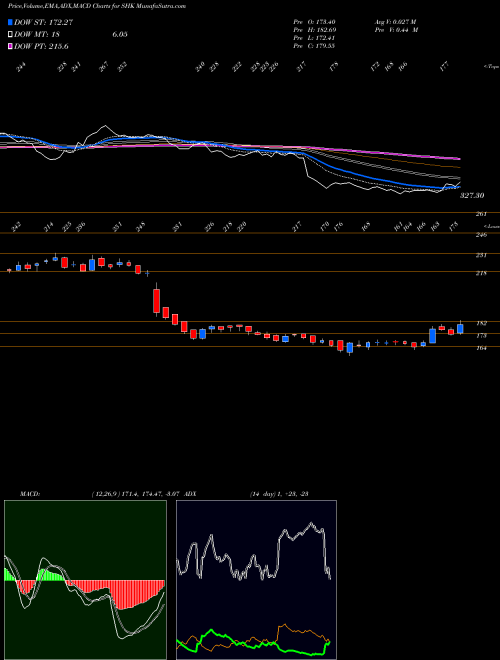This screenshot has height=660, width=500.
Task: Click the 231 price axis label
Action: pyautogui.click(x=481, y=255)
